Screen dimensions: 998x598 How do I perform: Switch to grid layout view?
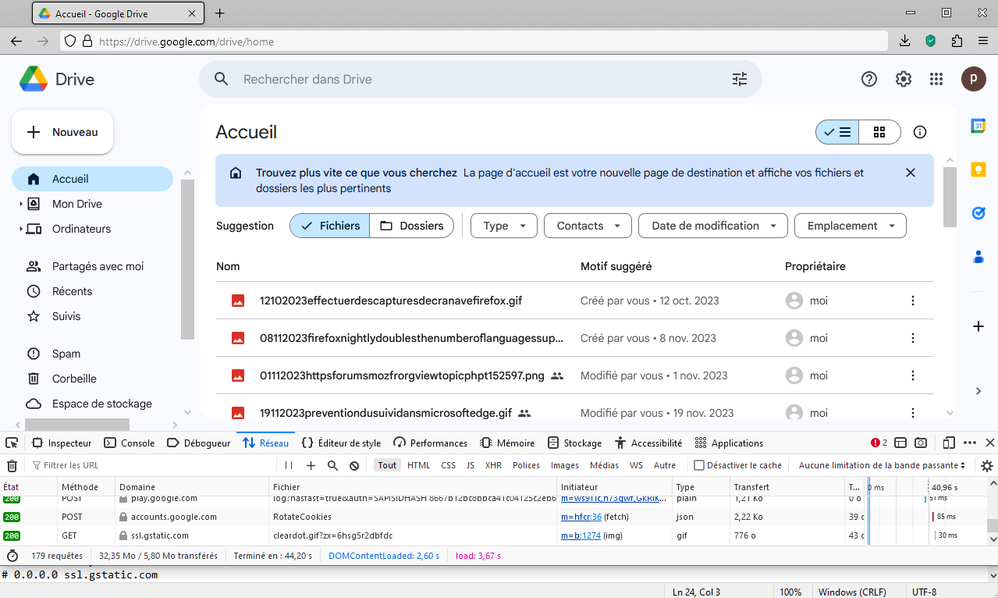(x=879, y=132)
